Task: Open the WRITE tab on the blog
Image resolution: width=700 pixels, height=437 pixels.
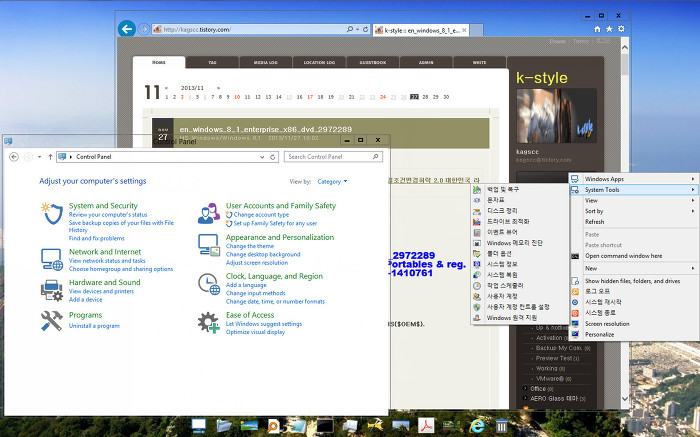Action: click(x=479, y=62)
